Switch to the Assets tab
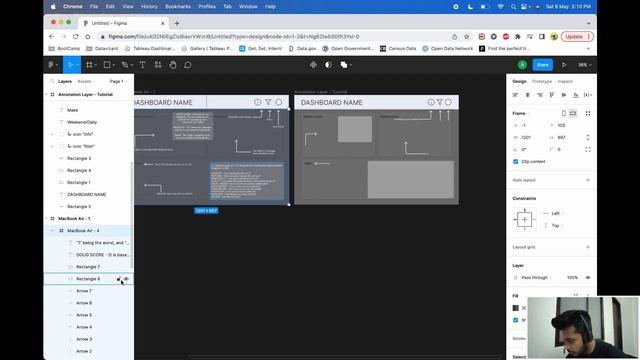Viewport: 640px width, 360px height. pos(84,81)
